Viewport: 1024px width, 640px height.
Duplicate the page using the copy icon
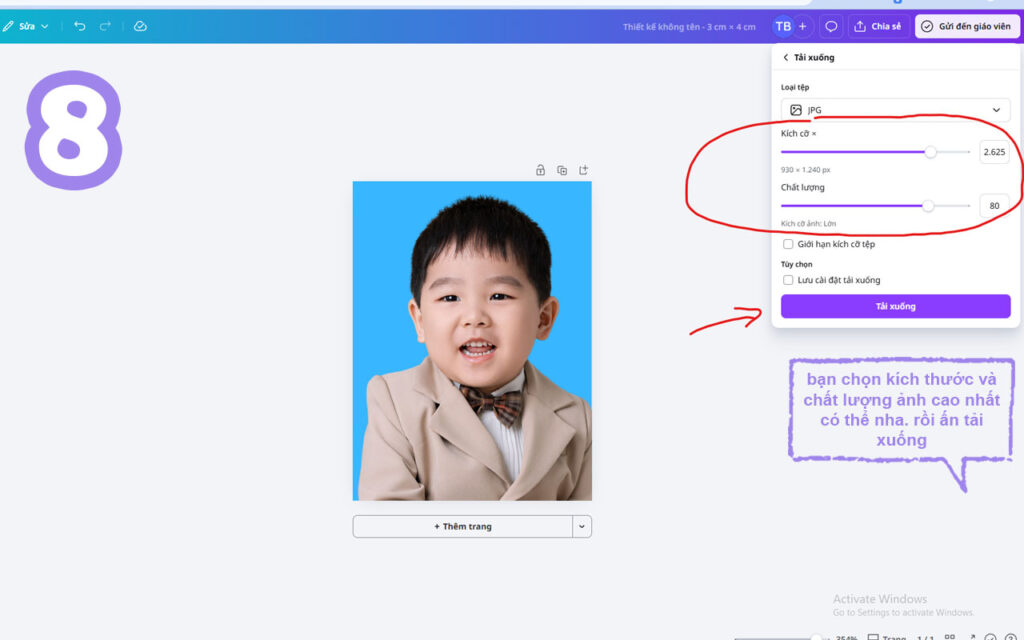tap(562, 170)
